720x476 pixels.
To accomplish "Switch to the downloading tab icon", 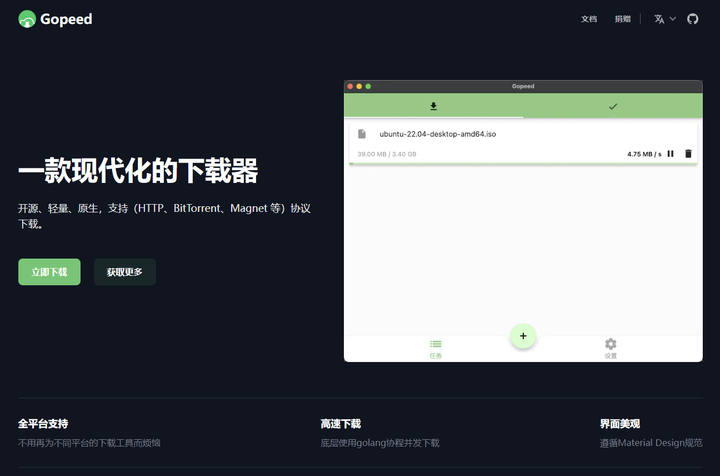I will 433,106.
